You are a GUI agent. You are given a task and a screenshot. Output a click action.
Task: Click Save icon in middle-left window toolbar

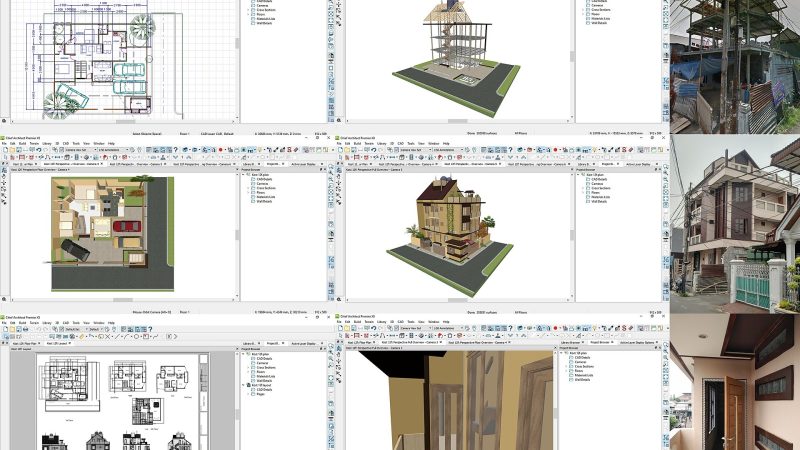click(19, 149)
